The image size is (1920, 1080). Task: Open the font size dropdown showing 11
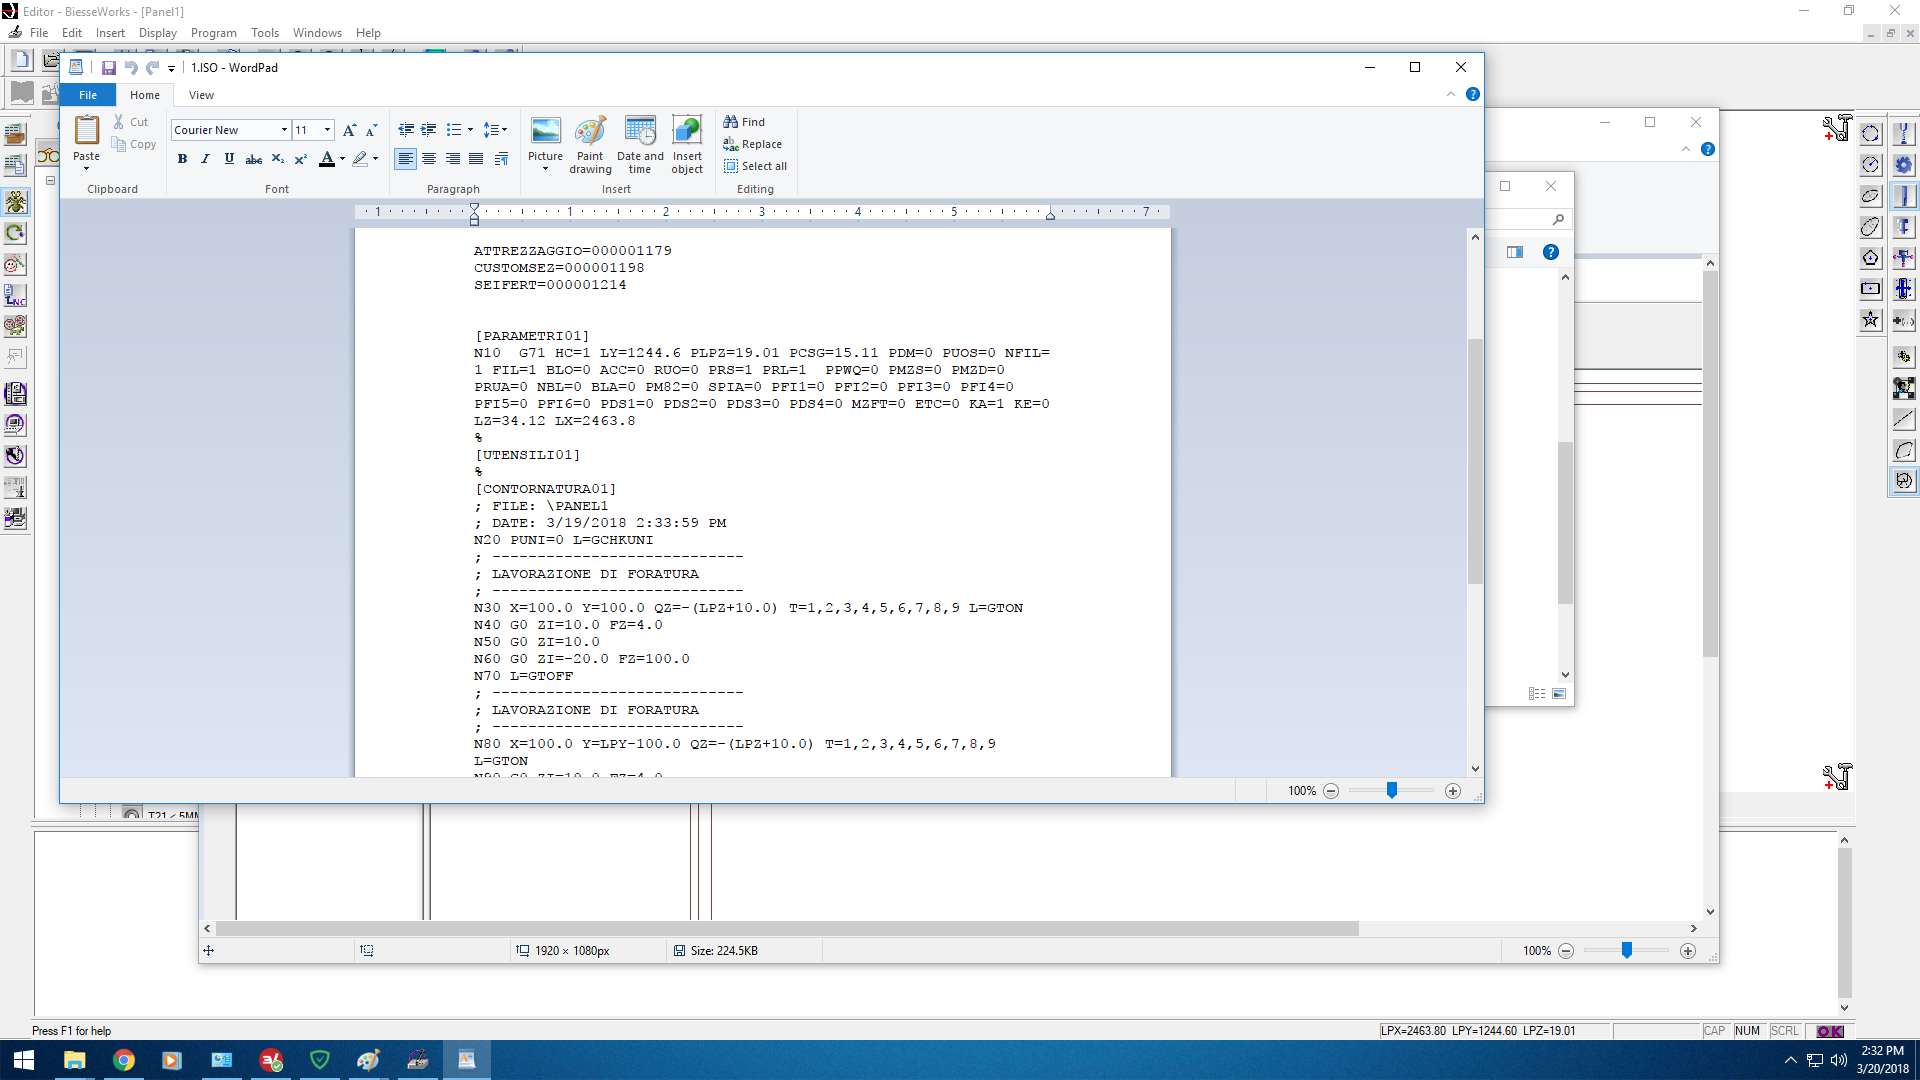click(x=327, y=130)
